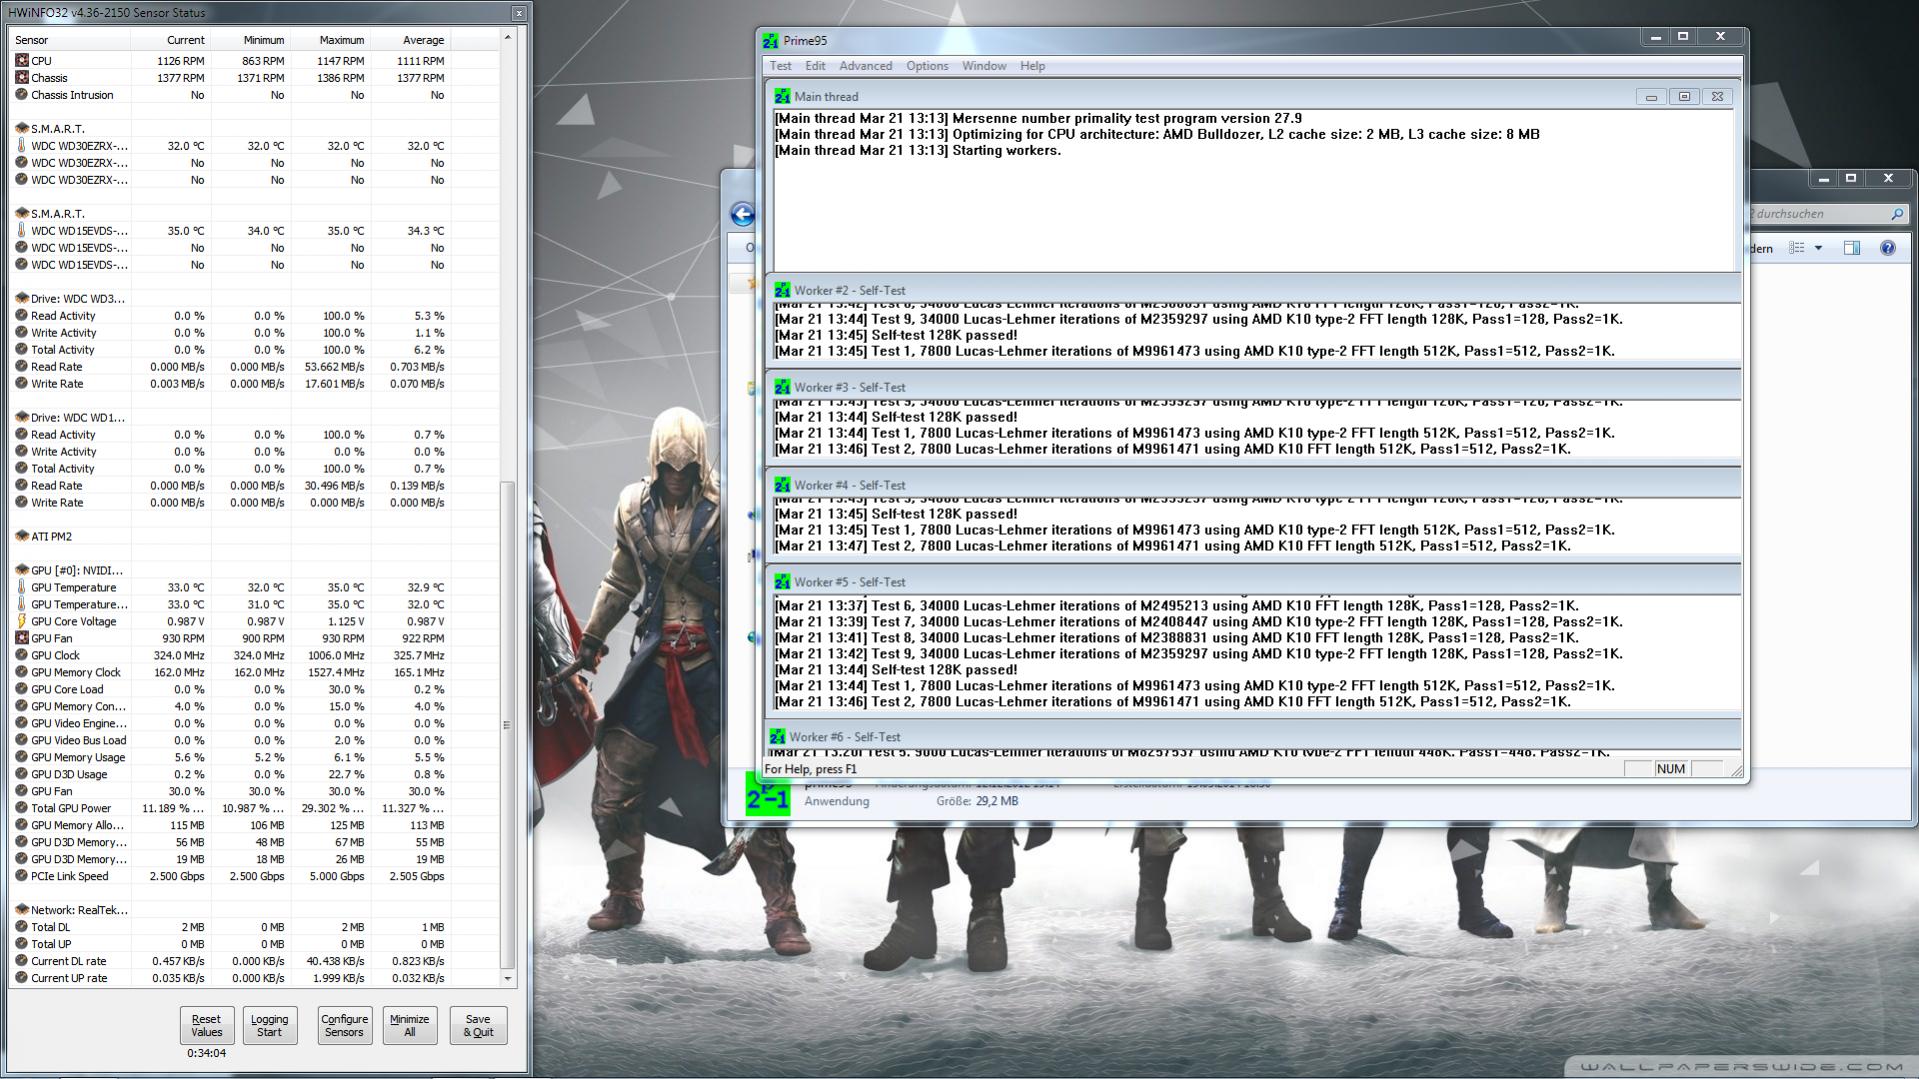The width and height of the screenshot is (1919, 1079).
Task: Toggle the Explorer preview pane icon
Action: tap(1852, 248)
